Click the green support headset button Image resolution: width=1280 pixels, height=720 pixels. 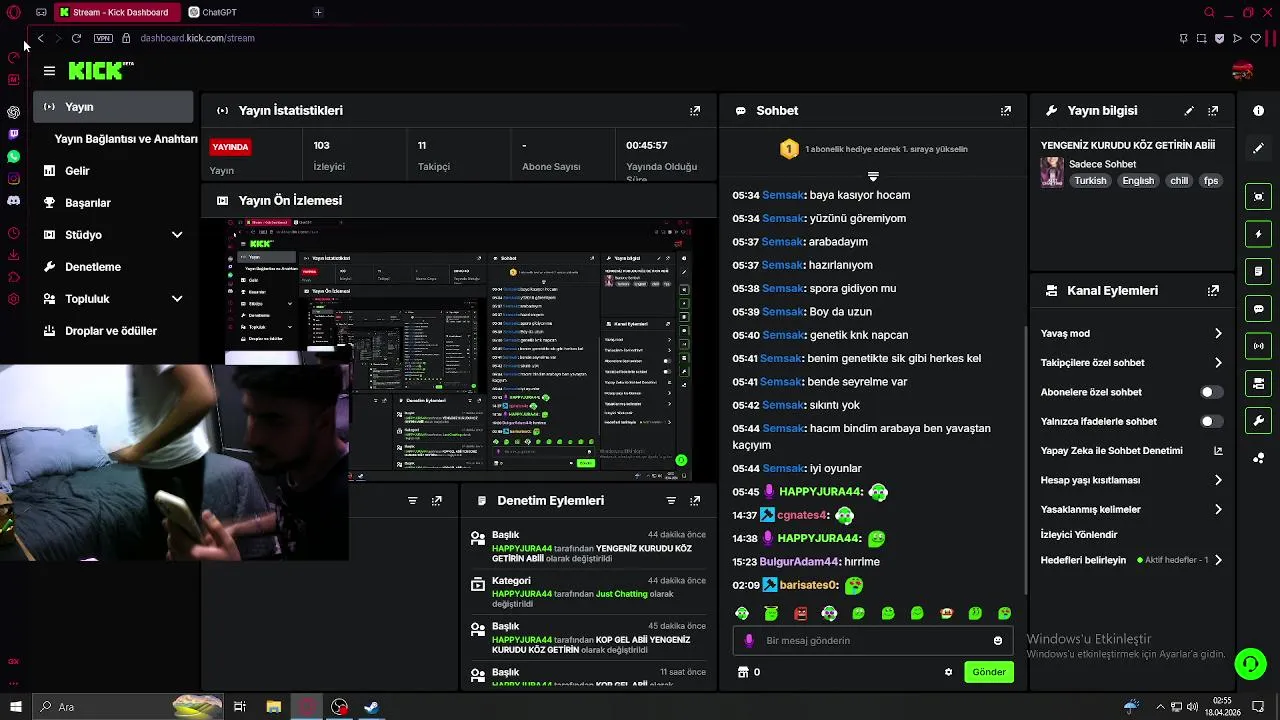click(x=1250, y=663)
